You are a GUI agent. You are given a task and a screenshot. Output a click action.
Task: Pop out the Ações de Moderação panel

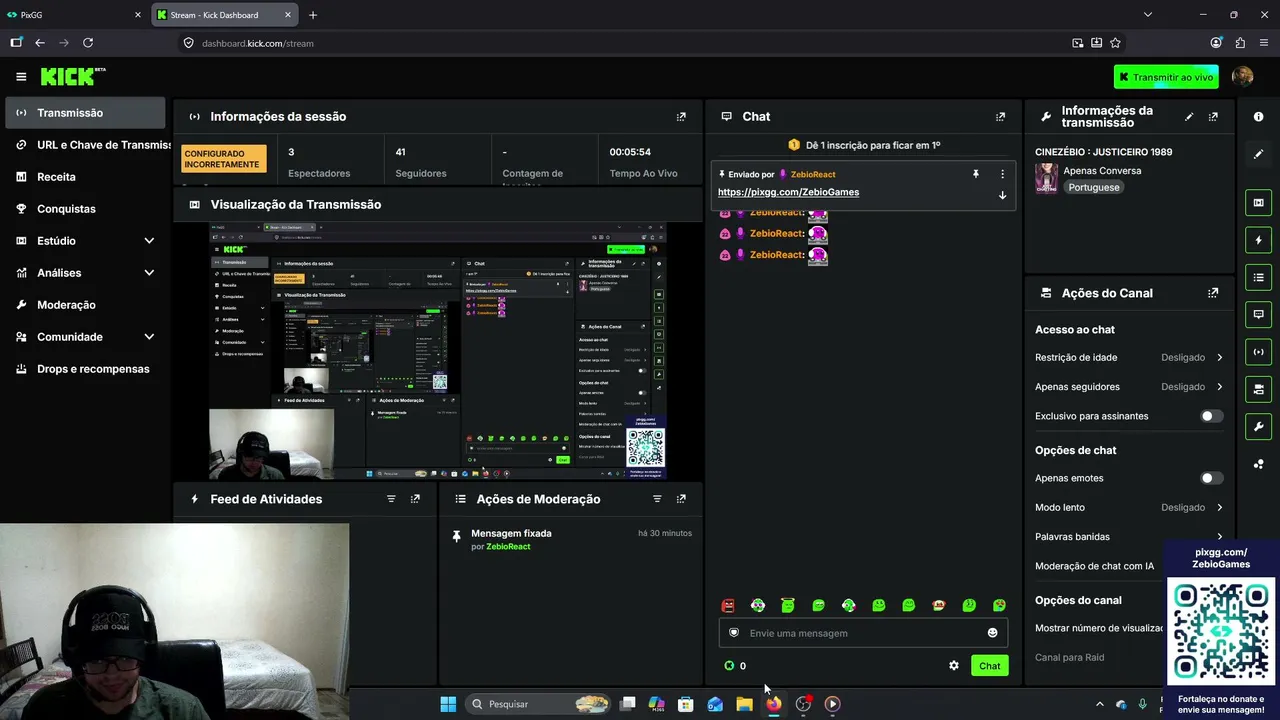click(x=681, y=499)
